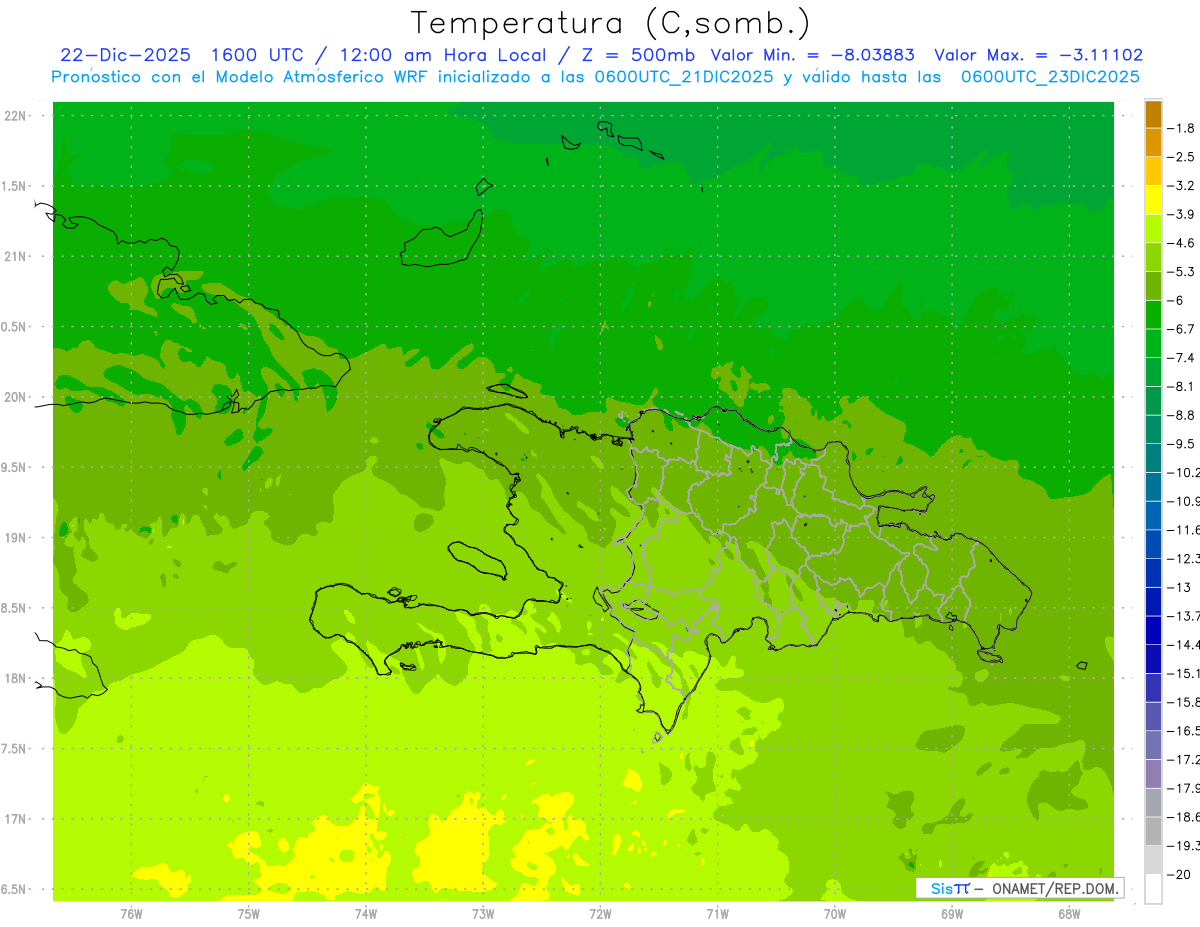Click the '72W' longitude label
The height and width of the screenshot is (927, 1200).
(x=601, y=913)
